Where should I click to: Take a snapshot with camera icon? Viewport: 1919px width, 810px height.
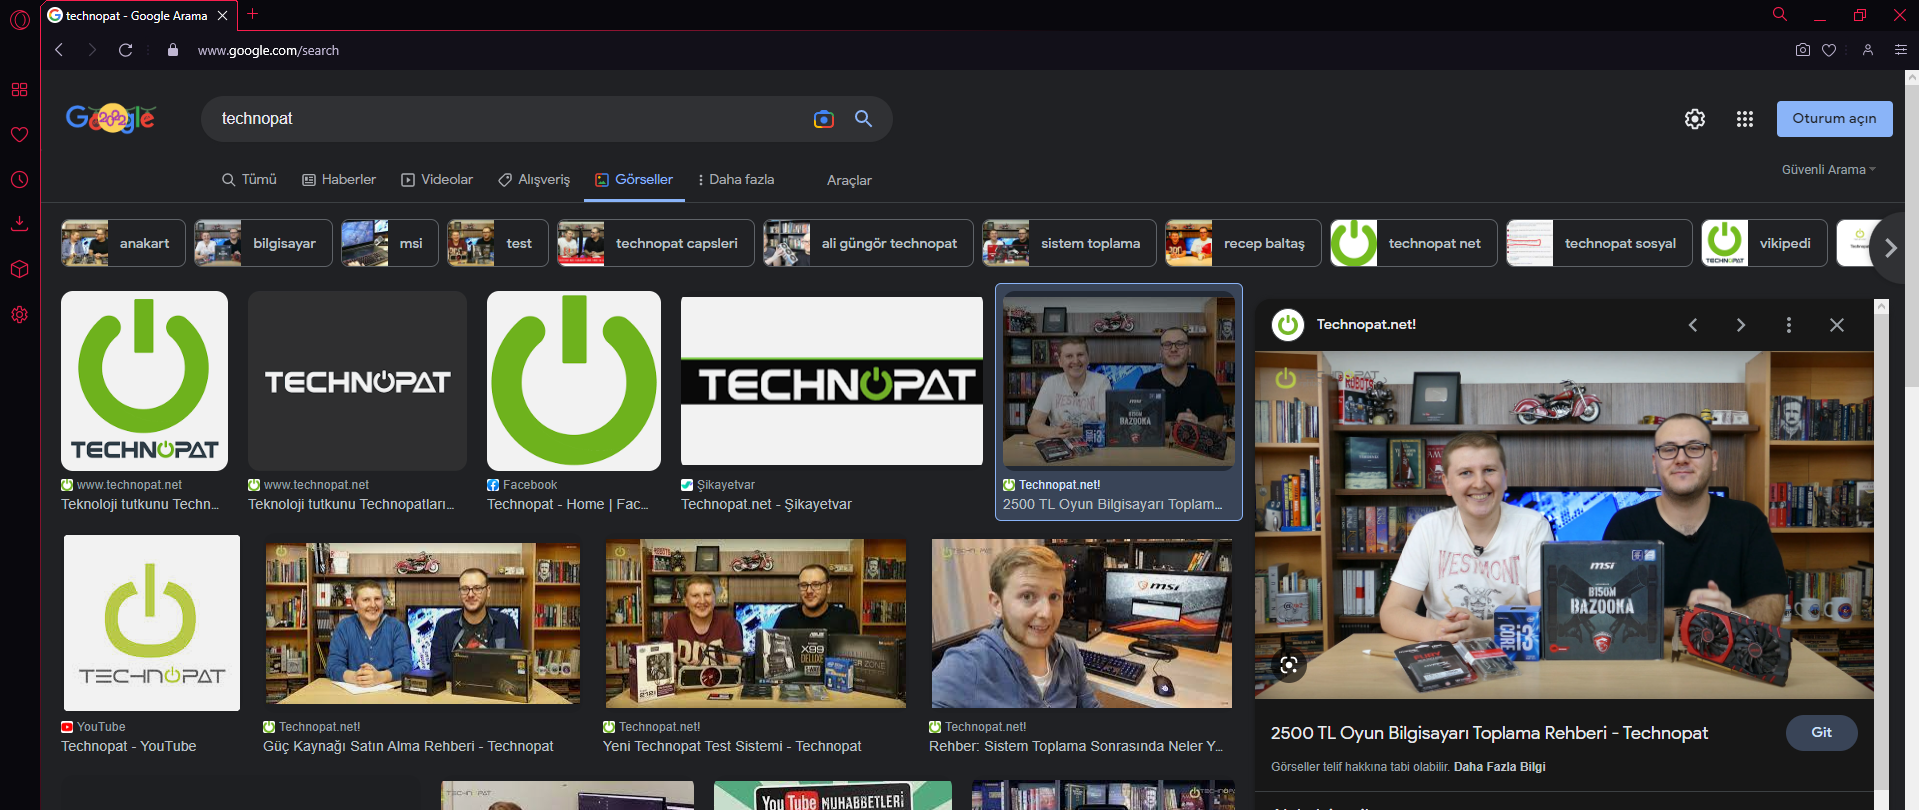(1802, 50)
